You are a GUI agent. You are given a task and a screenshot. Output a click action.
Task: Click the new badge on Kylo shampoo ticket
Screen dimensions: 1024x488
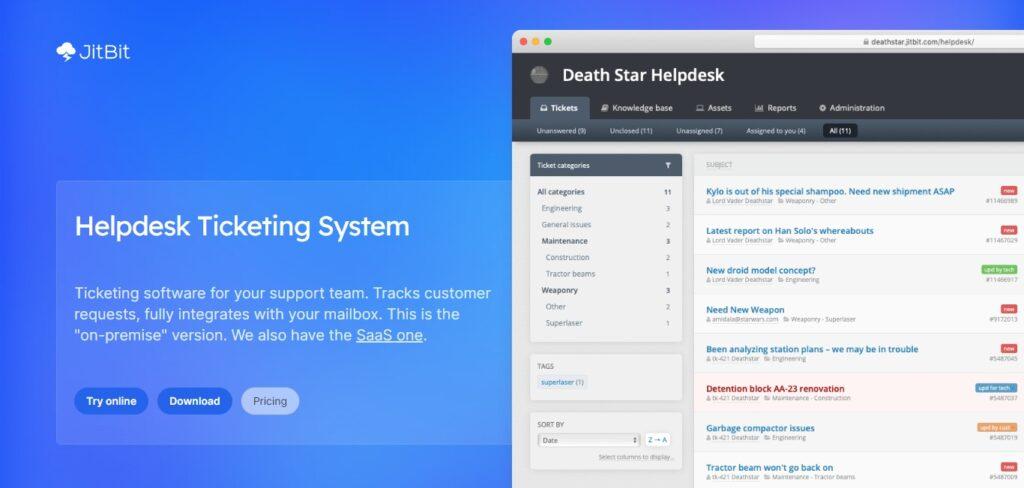point(1009,191)
